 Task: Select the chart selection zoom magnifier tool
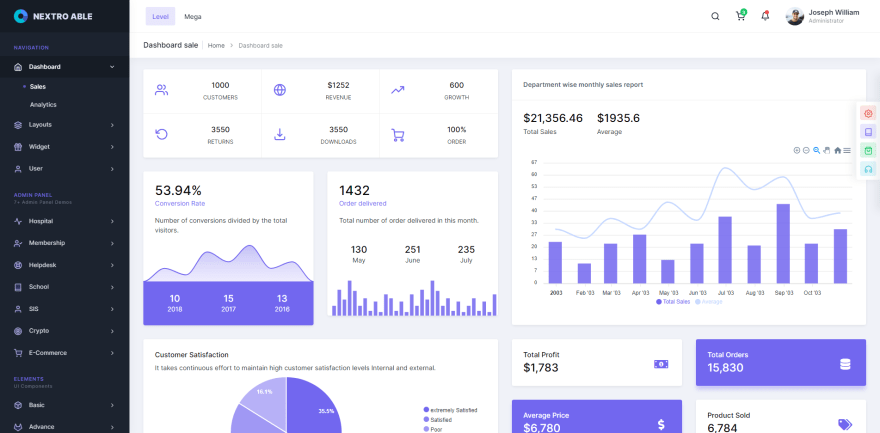[x=817, y=150]
